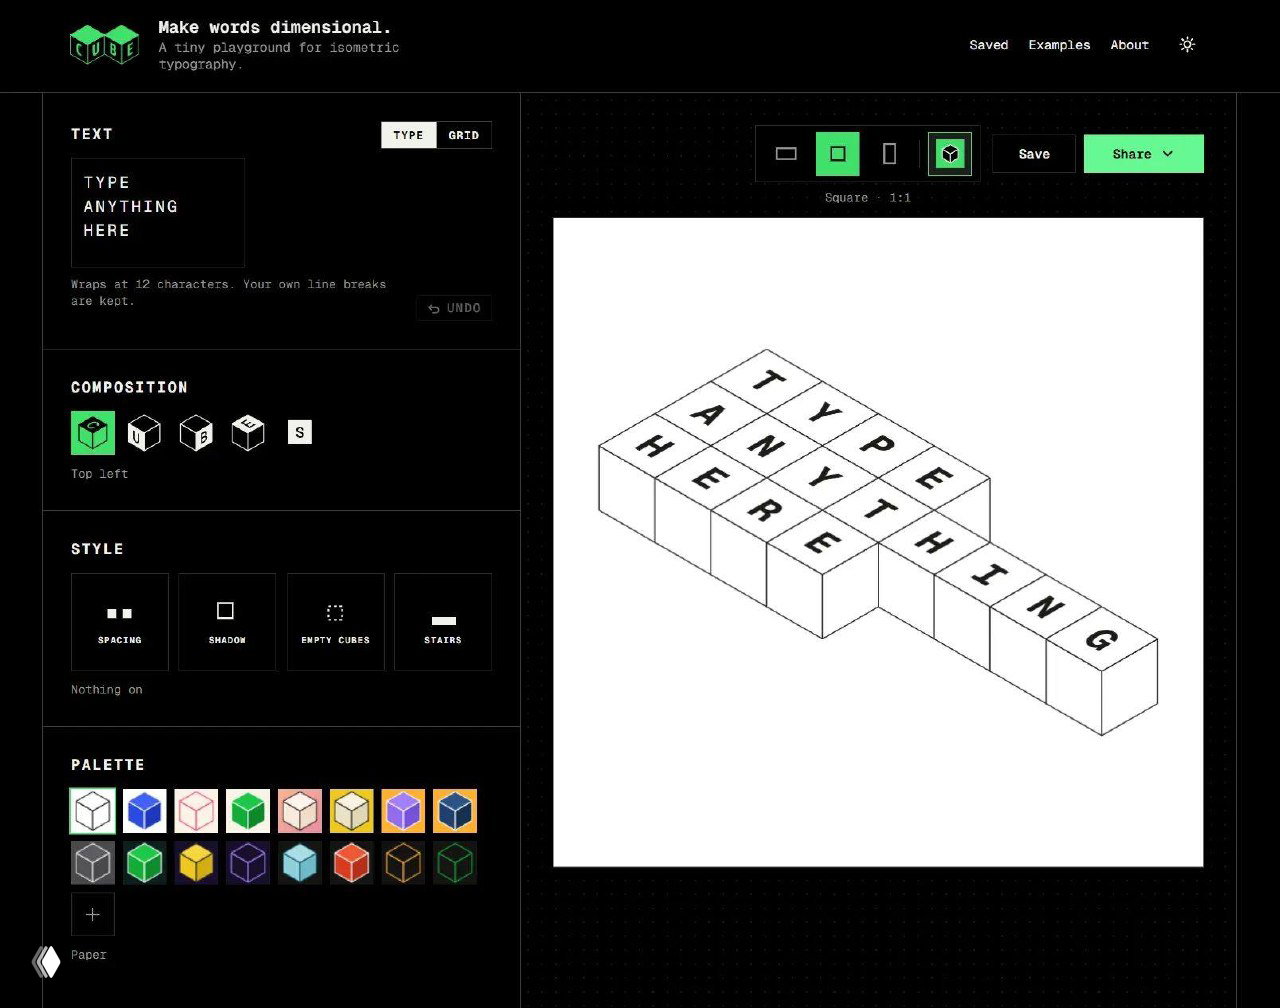Open the About page
Image resolution: width=1280 pixels, height=1008 pixels.
click(1129, 45)
